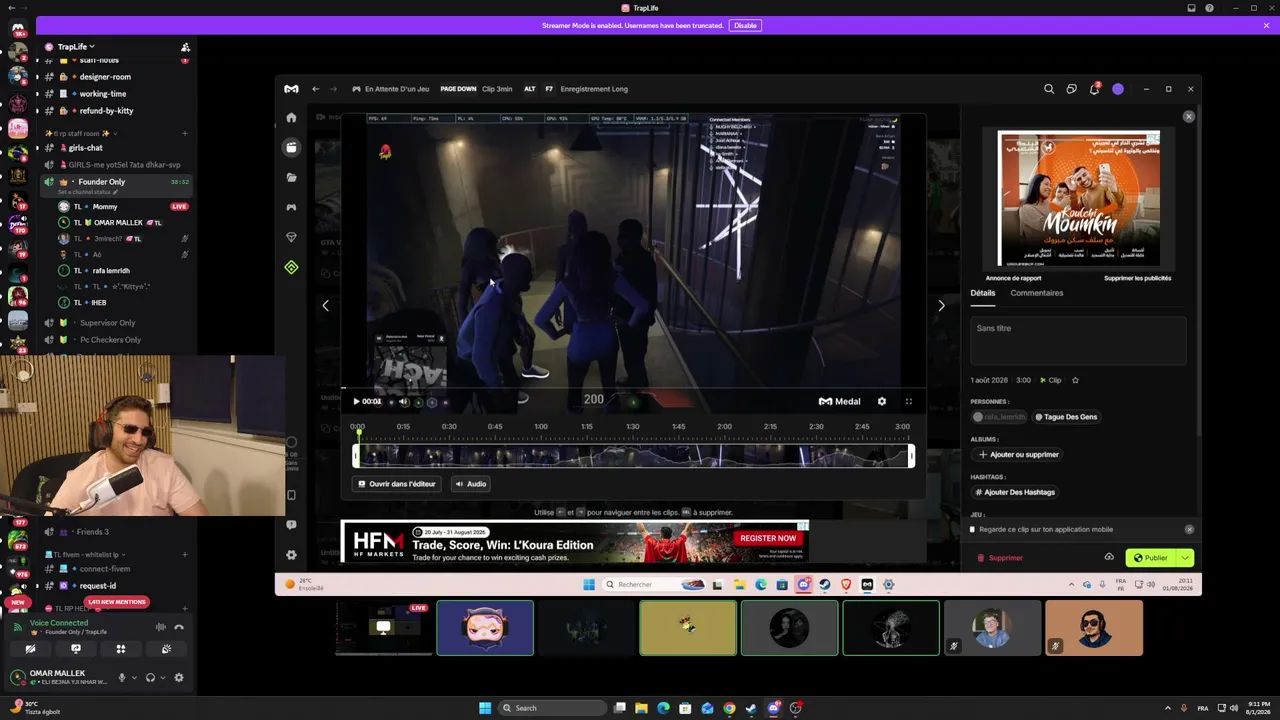Click Discord share screen button

coord(76,649)
